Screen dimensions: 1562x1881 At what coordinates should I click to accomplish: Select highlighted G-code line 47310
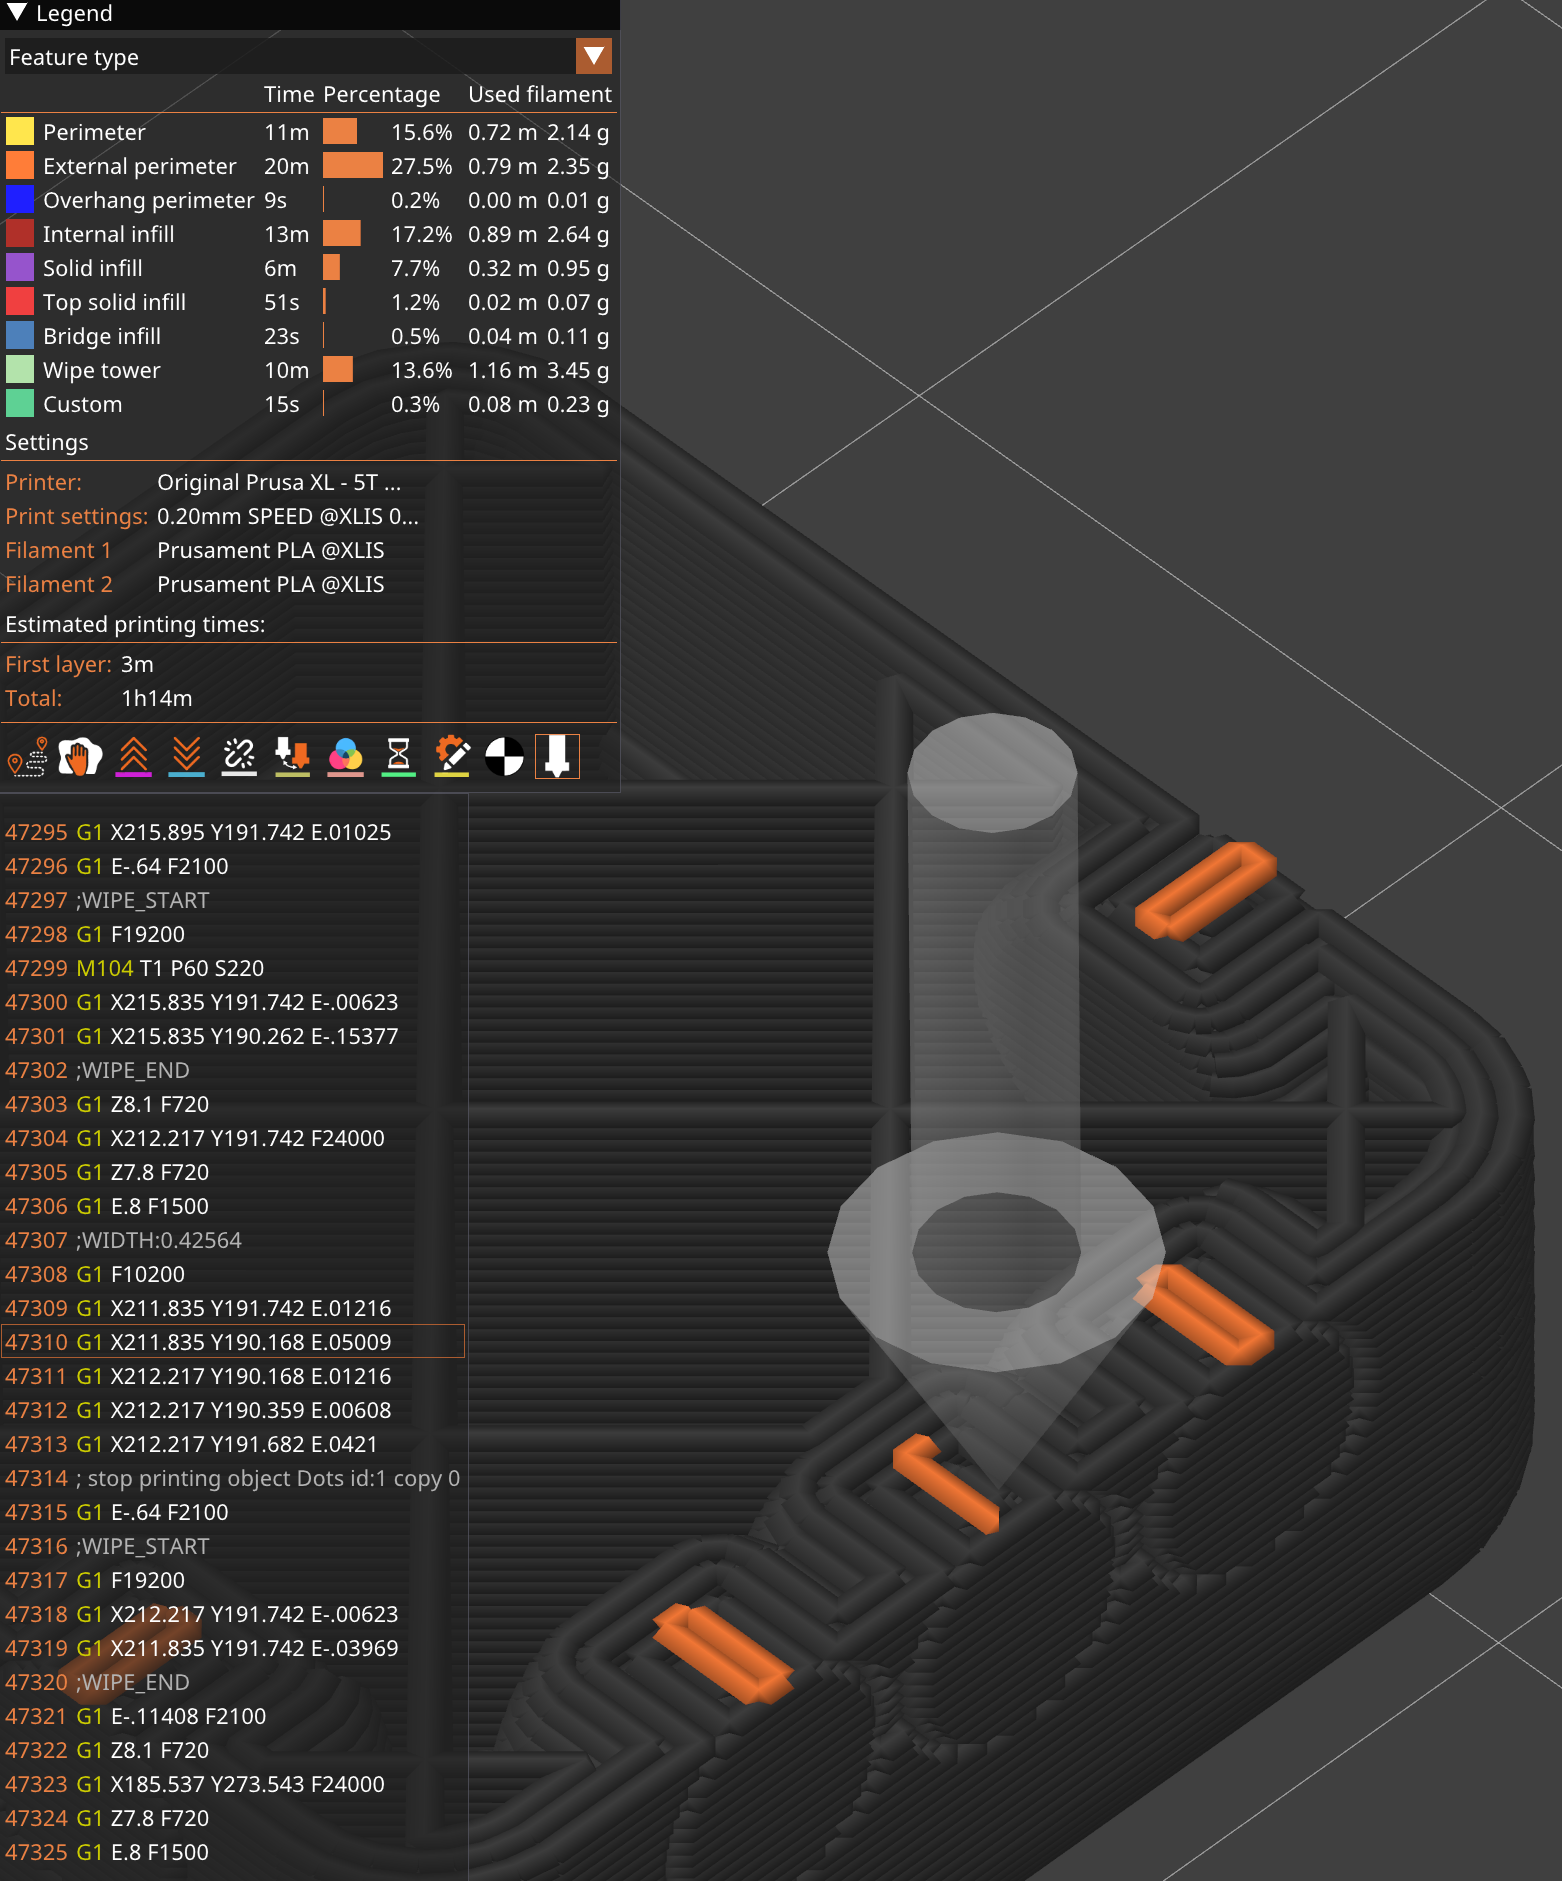[233, 1342]
